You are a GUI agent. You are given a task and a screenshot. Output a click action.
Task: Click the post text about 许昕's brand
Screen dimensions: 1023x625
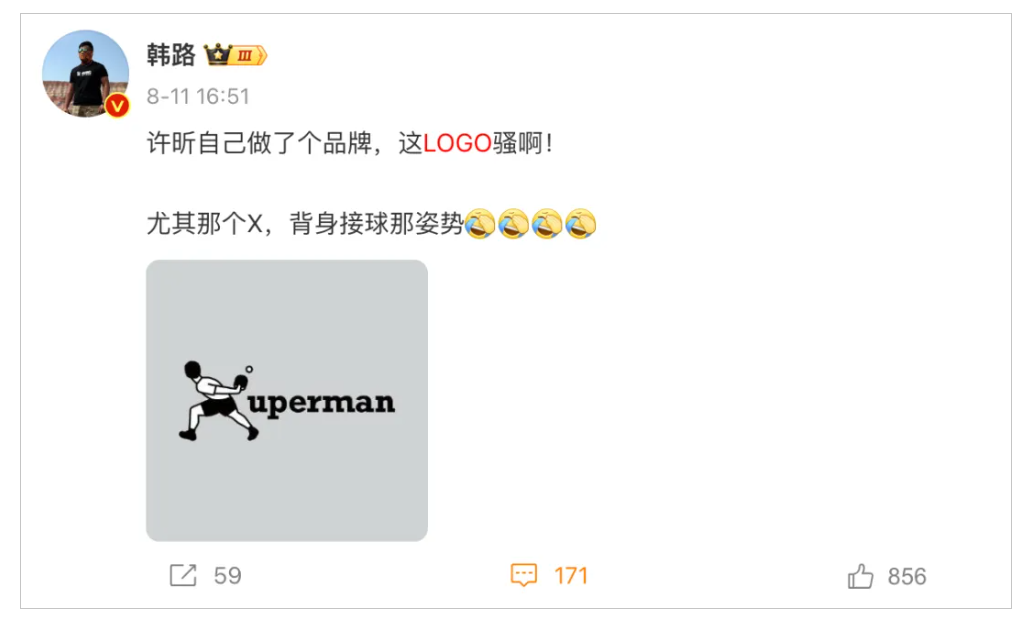[350, 143]
